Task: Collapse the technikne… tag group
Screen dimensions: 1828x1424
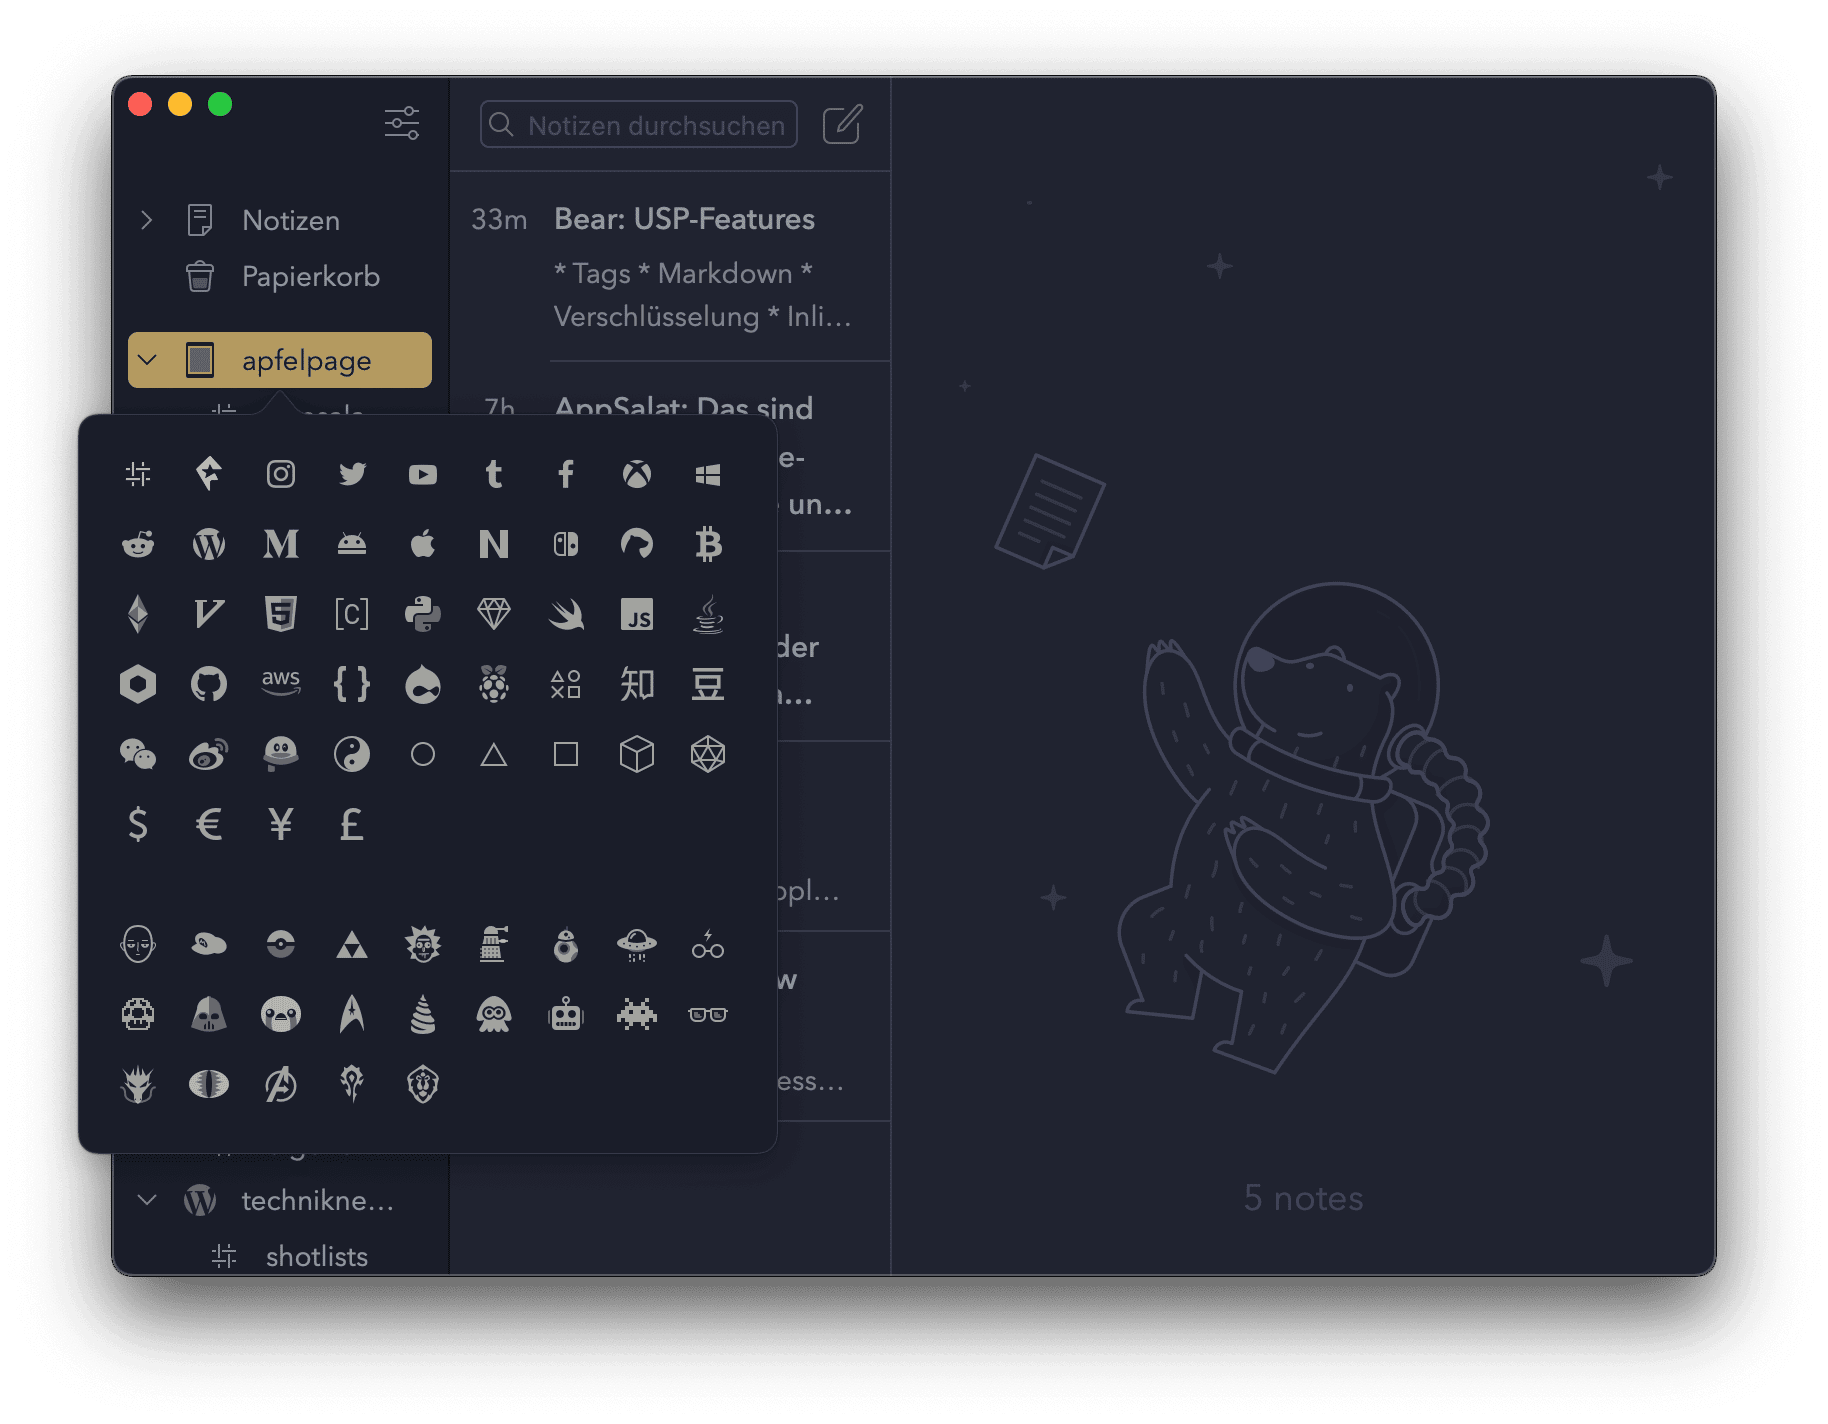Action: [x=148, y=1200]
